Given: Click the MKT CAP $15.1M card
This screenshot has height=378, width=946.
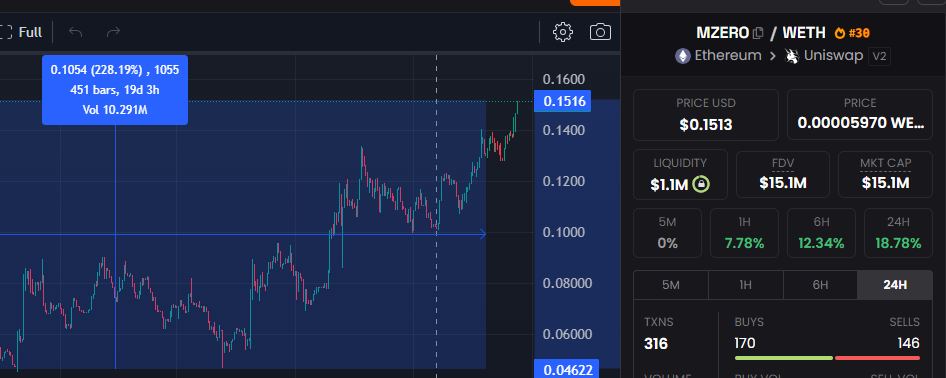Looking at the screenshot, I should click(886, 174).
